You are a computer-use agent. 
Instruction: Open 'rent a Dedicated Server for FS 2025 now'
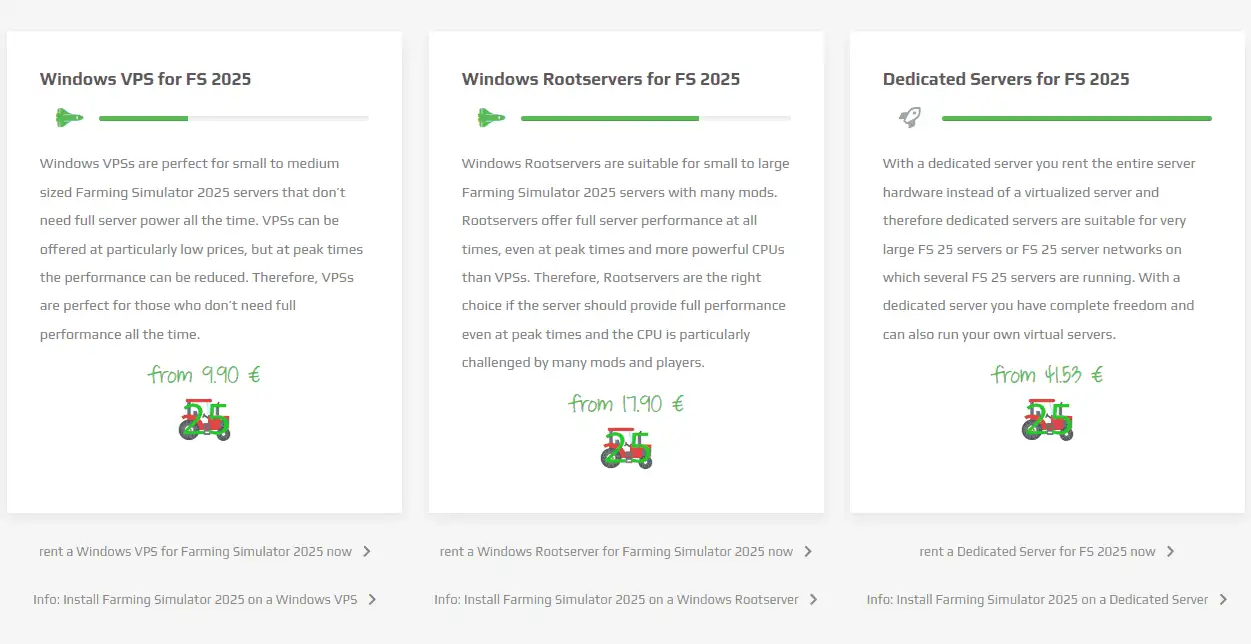click(1037, 551)
